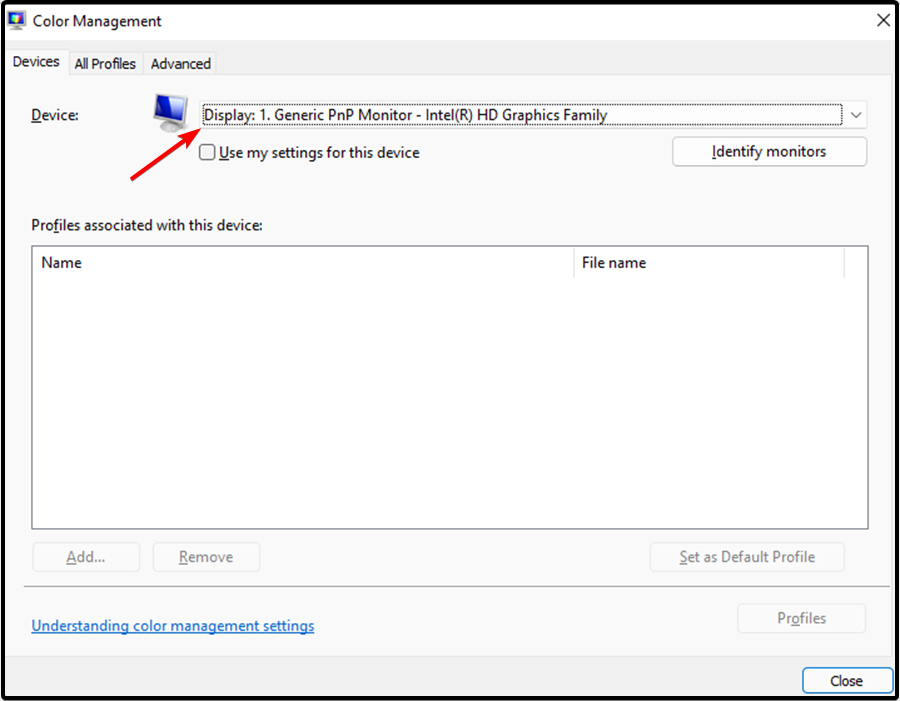Enable 'Use my settings for this device'
This screenshot has height=701, width=900.
point(207,152)
